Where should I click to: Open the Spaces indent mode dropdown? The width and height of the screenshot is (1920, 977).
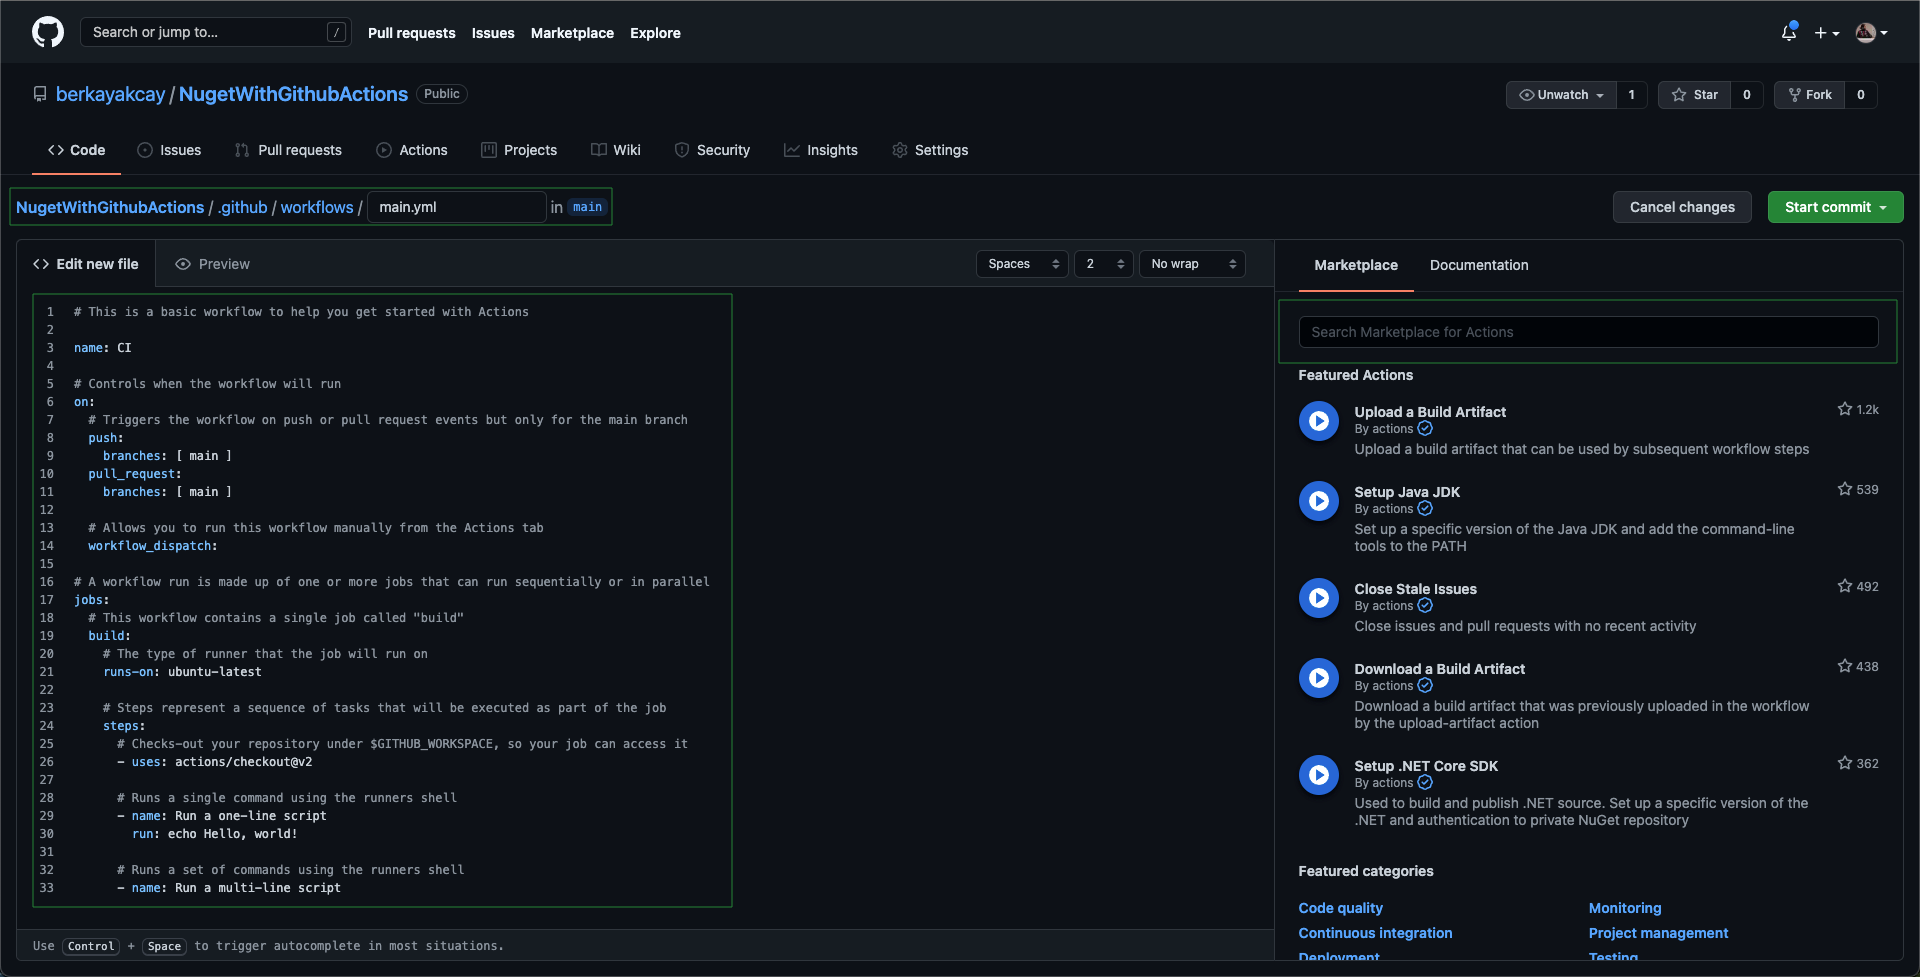coord(1022,264)
